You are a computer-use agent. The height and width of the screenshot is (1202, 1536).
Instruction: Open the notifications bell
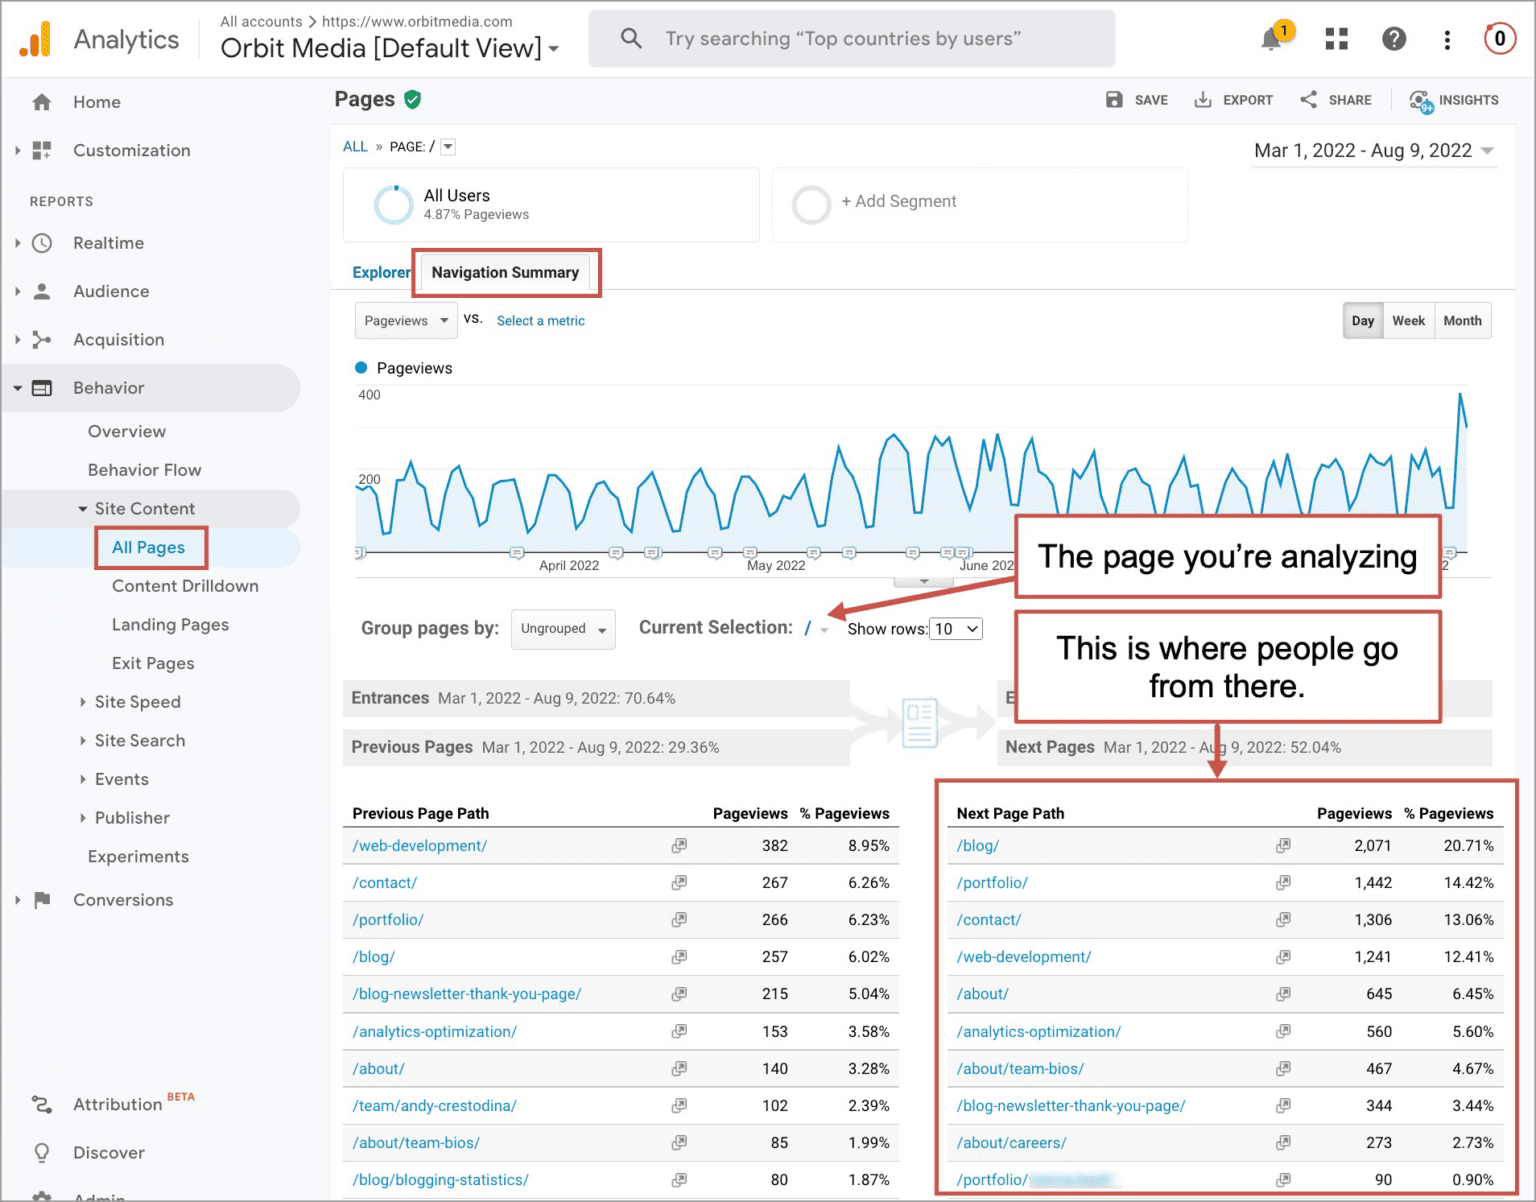tap(1270, 38)
